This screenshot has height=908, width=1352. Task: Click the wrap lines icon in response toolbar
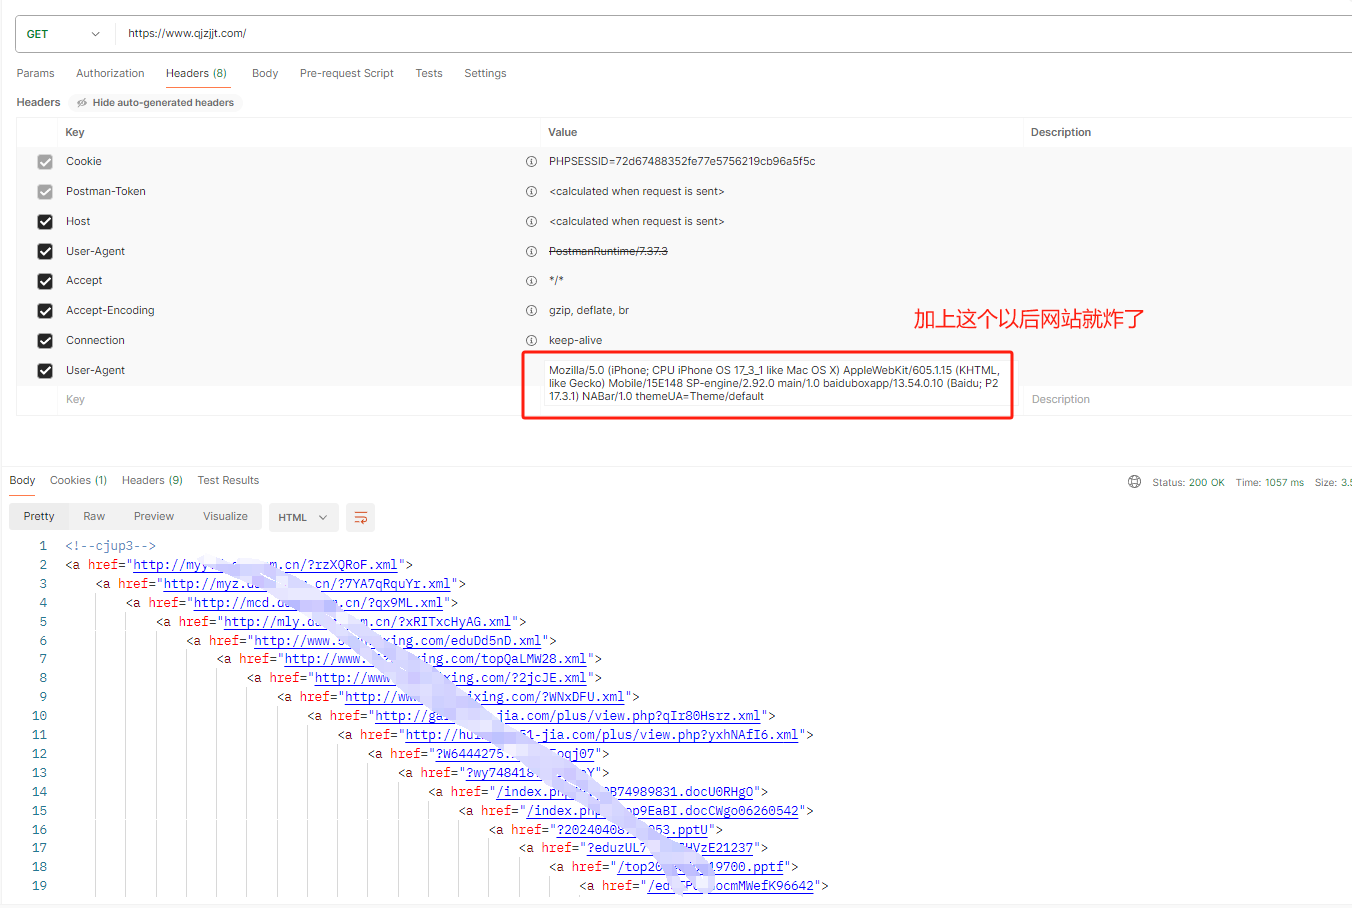361,517
